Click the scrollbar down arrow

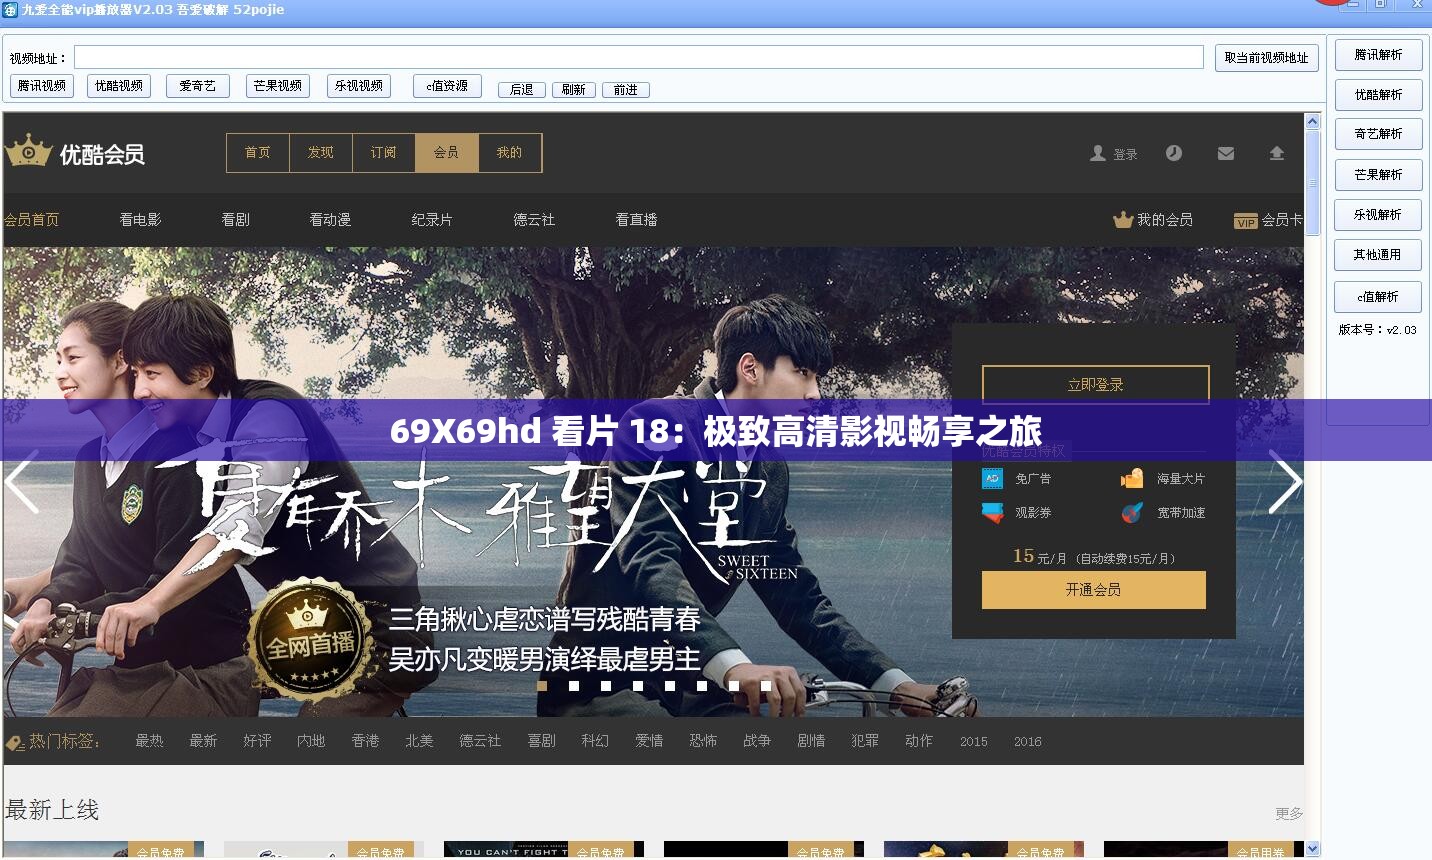tap(1313, 849)
